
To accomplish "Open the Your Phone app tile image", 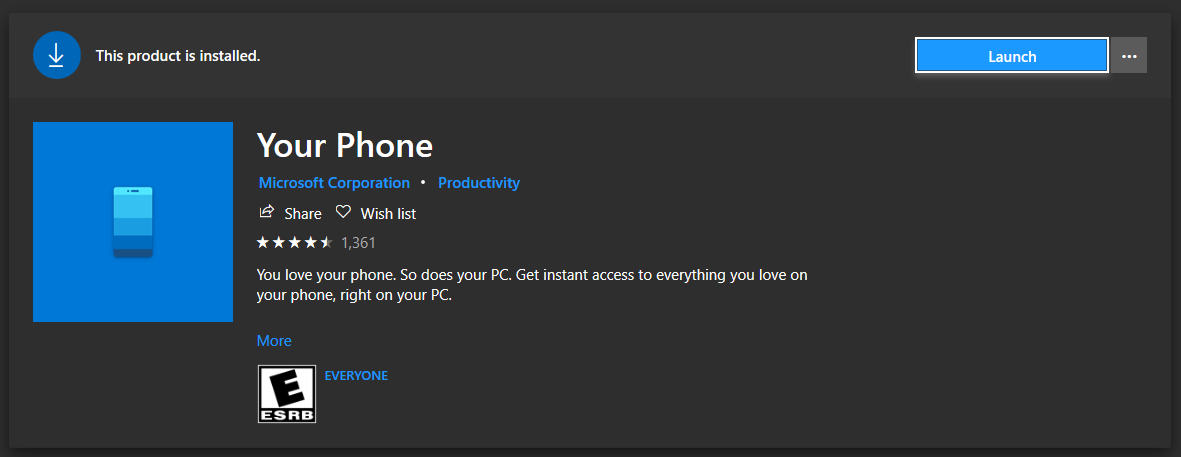I will pos(133,222).
